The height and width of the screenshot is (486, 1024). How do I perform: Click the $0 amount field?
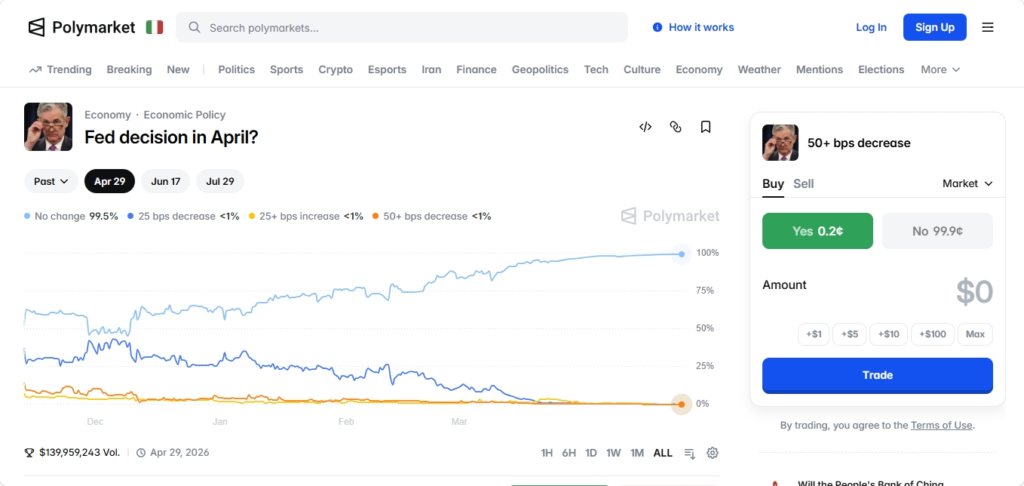click(x=974, y=292)
